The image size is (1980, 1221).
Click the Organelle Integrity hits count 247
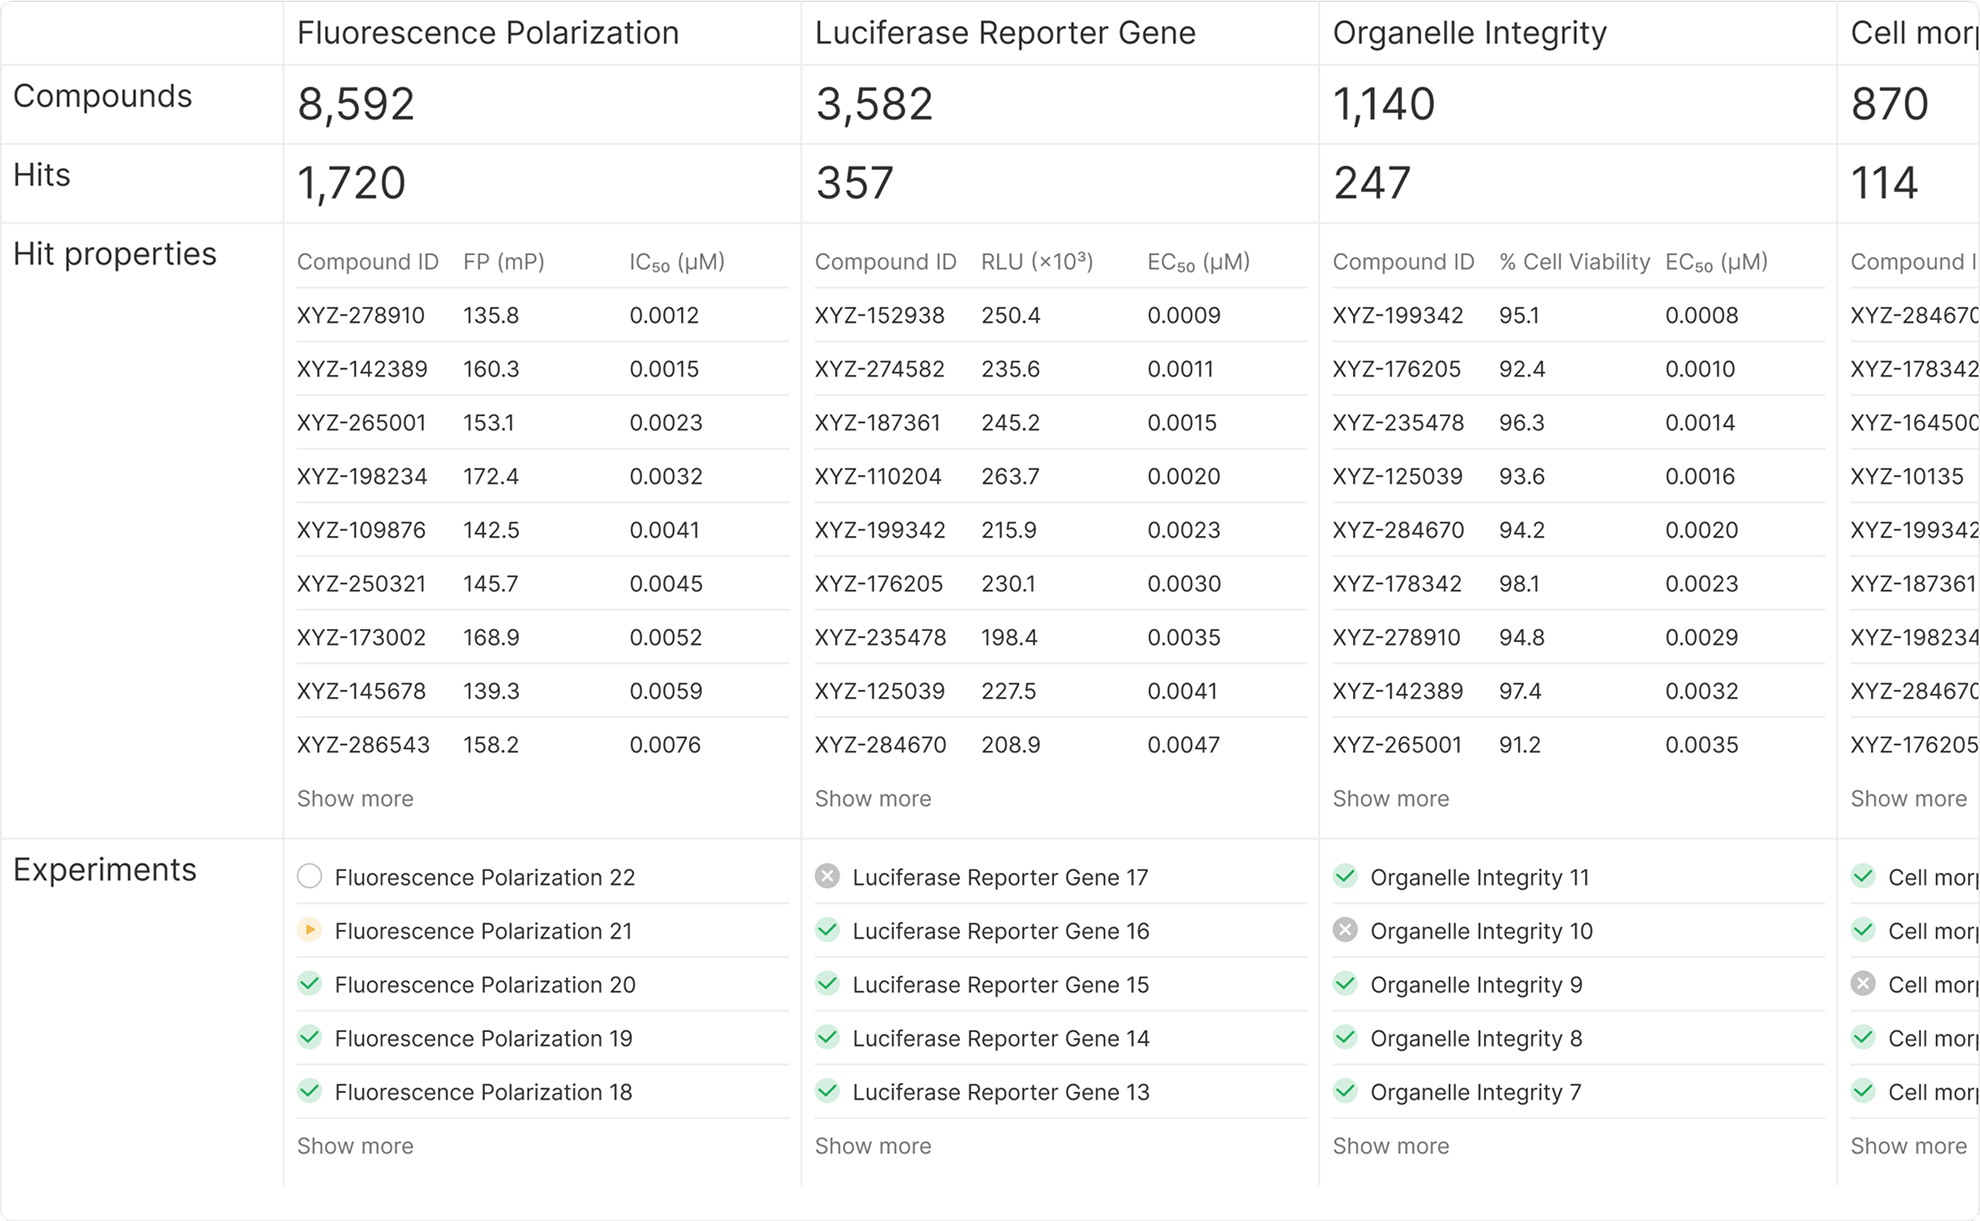tap(1372, 183)
